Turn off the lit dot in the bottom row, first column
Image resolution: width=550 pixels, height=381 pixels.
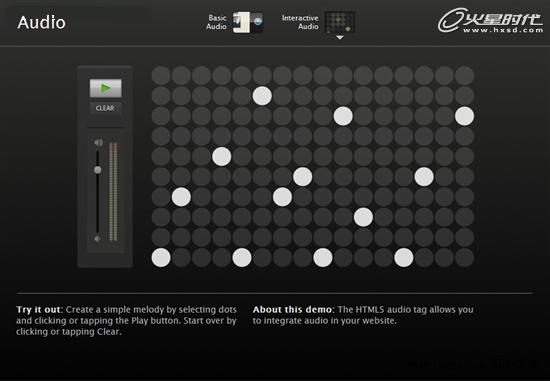(x=161, y=258)
